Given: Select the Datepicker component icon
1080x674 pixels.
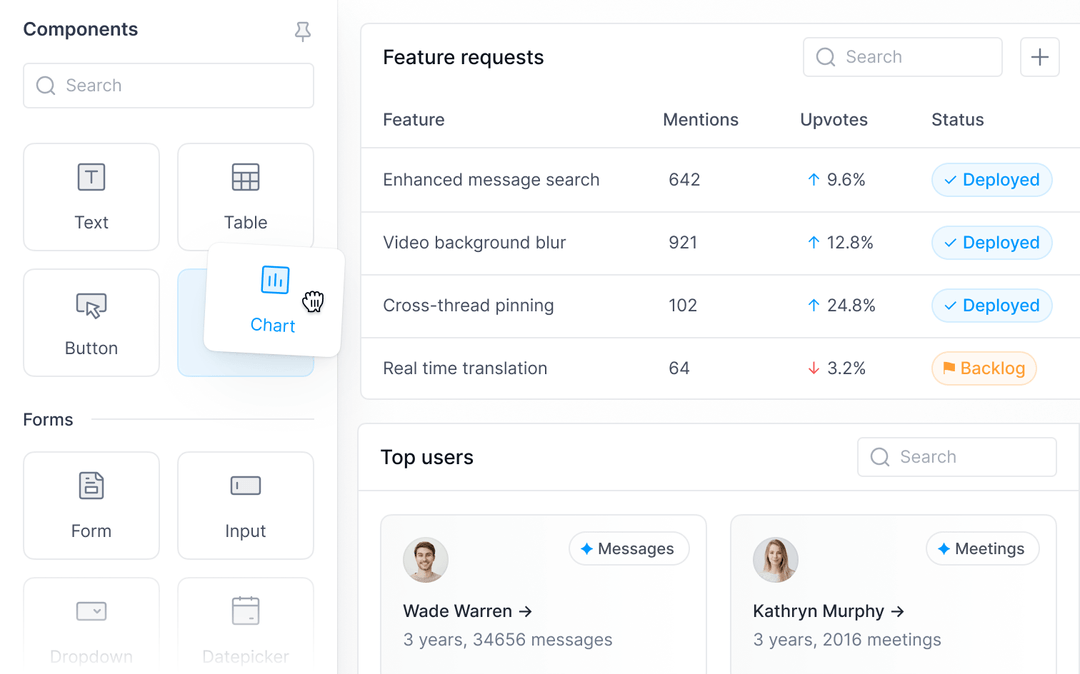Looking at the screenshot, I should click(x=245, y=611).
